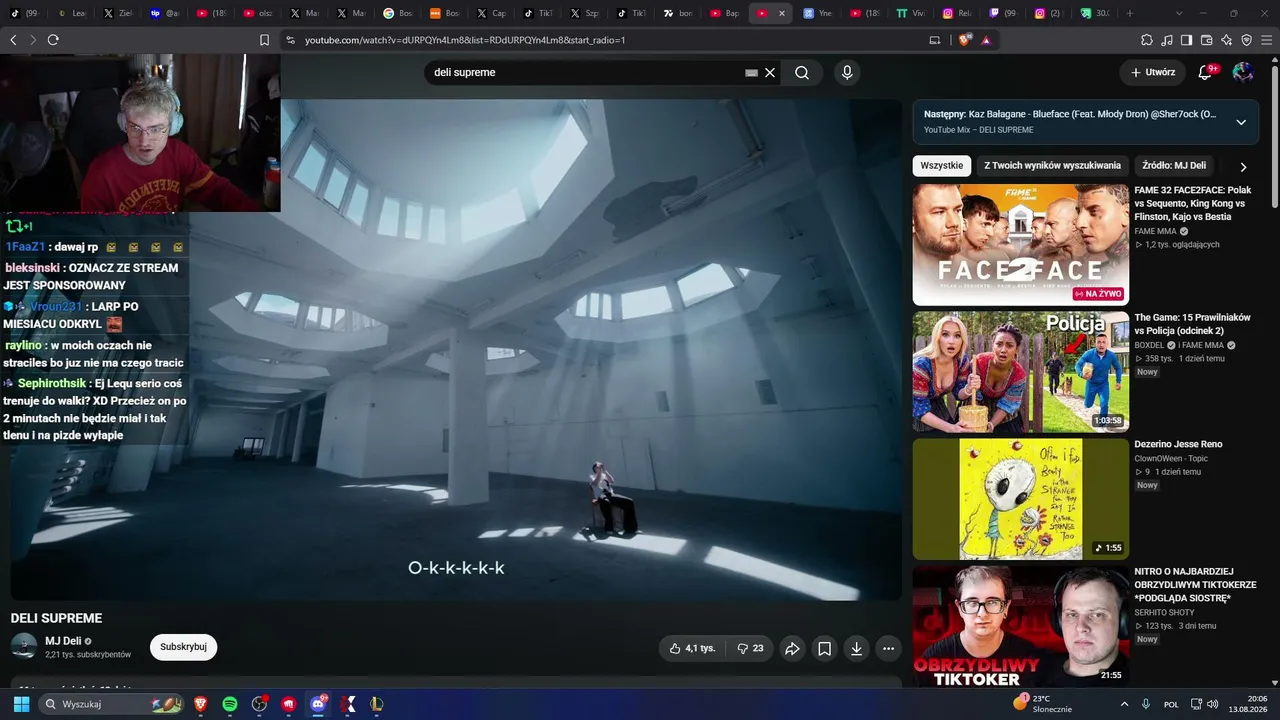
Task: Open Discord from taskbar
Action: pyautogui.click(x=319, y=704)
